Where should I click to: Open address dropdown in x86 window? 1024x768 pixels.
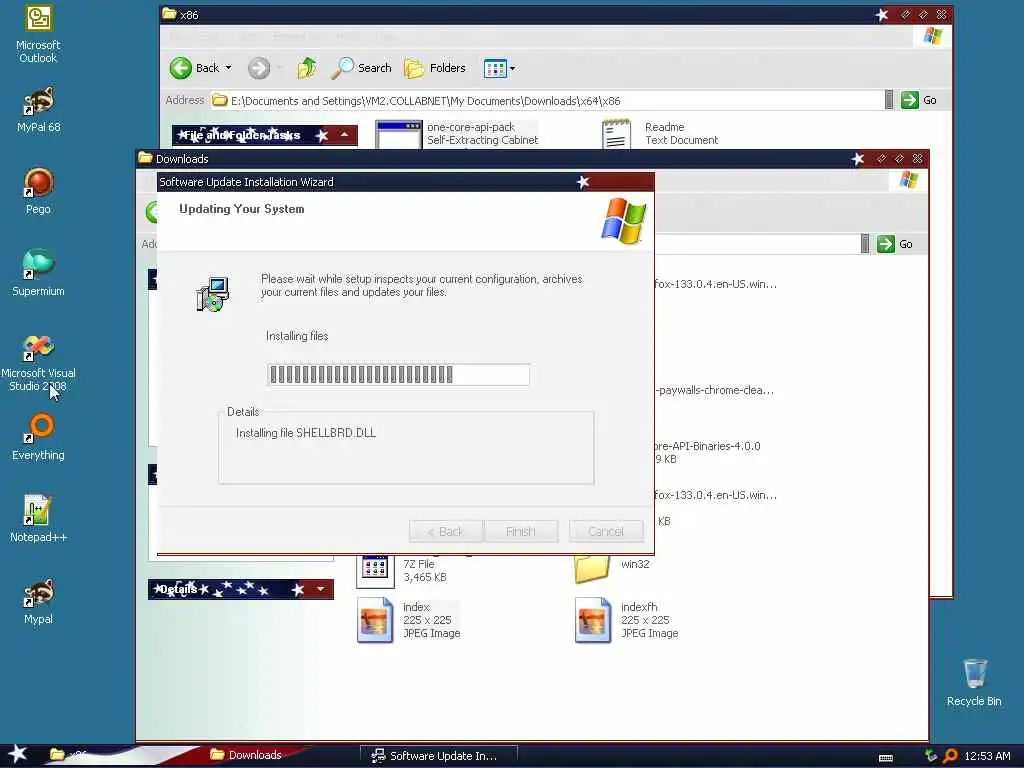click(x=889, y=100)
